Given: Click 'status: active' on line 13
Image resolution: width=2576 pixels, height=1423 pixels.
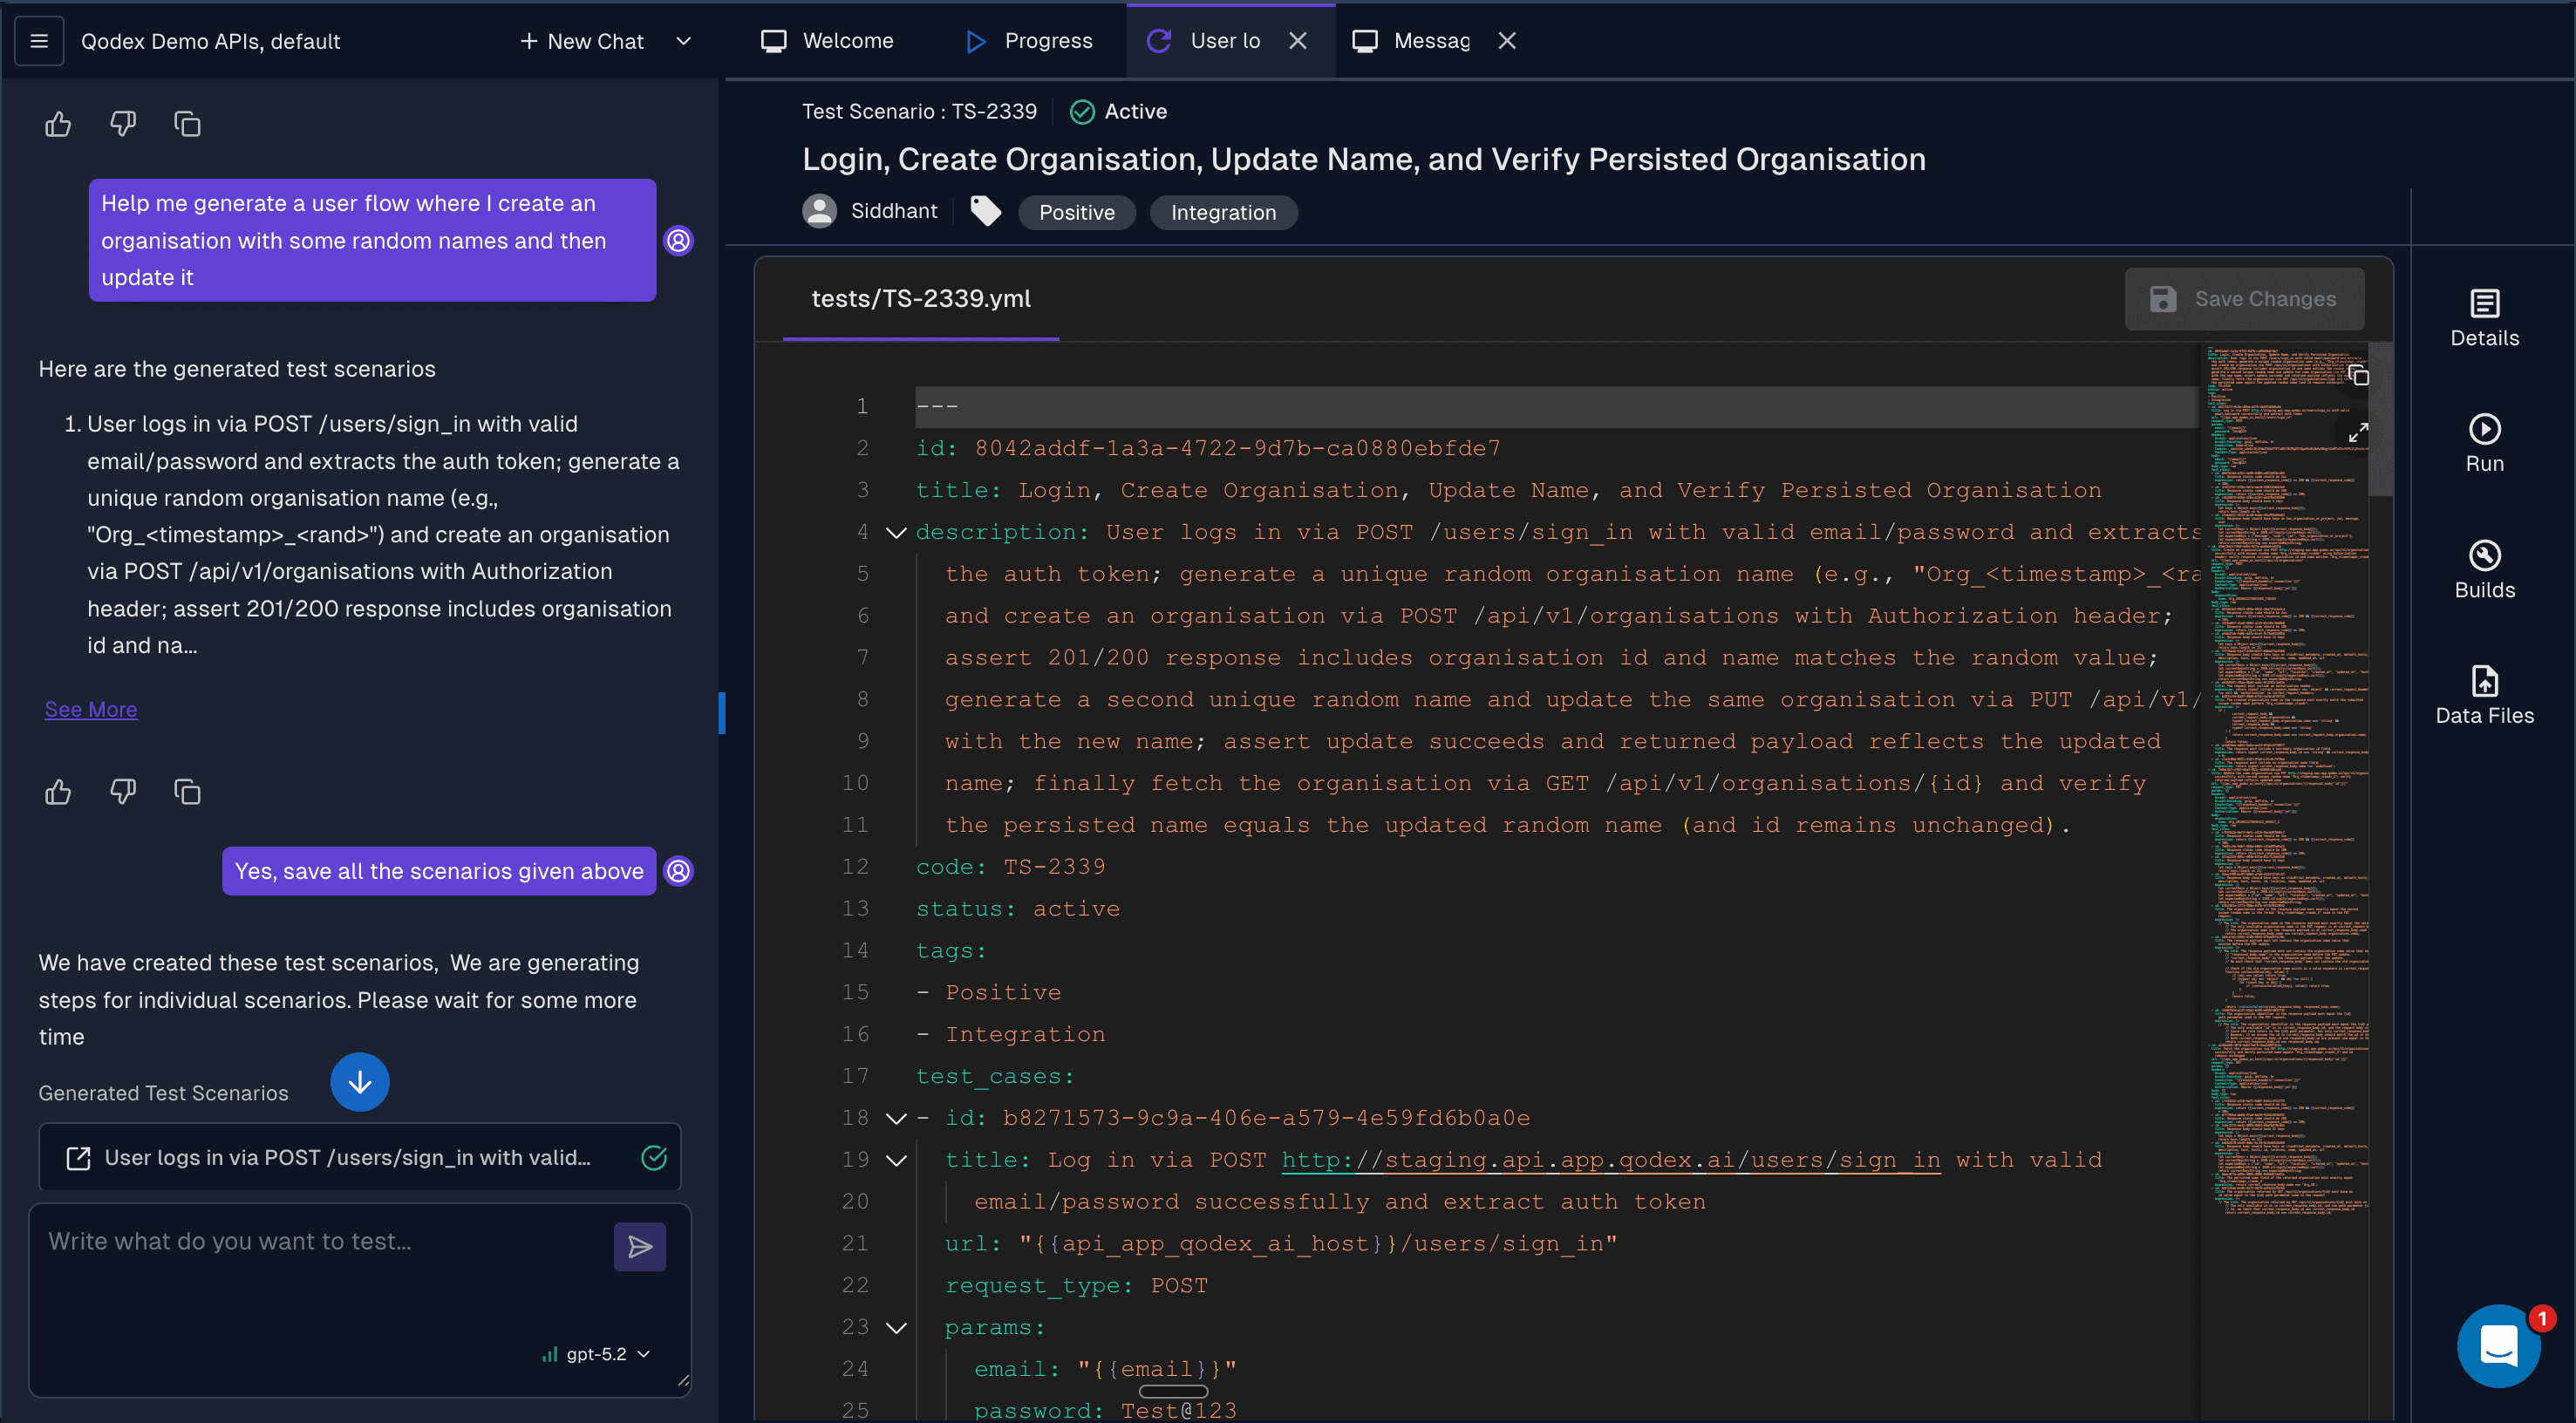Looking at the screenshot, I should [x=1018, y=909].
